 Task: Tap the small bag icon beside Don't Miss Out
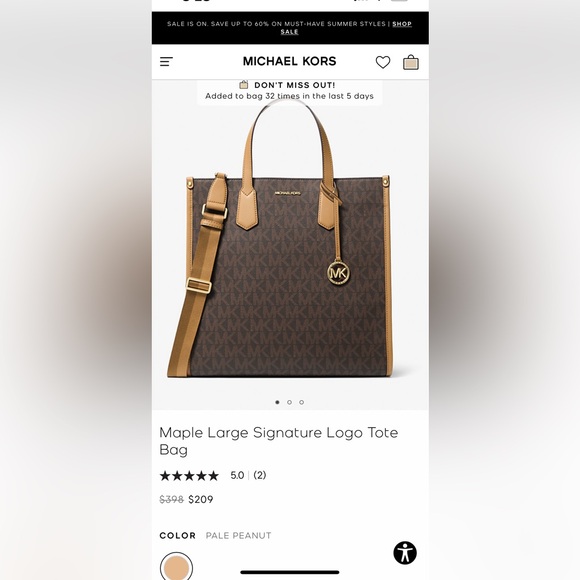(243, 85)
